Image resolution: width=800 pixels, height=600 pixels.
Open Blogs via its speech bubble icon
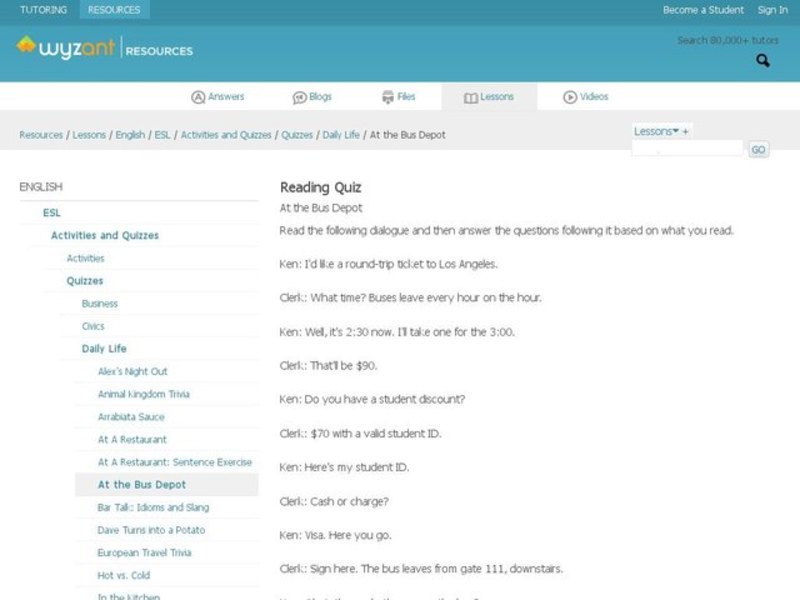point(300,97)
